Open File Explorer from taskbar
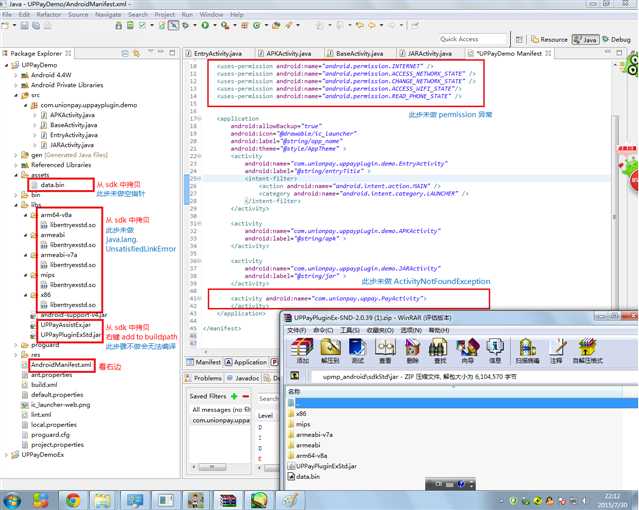The width and height of the screenshot is (639, 510). (x=103, y=500)
